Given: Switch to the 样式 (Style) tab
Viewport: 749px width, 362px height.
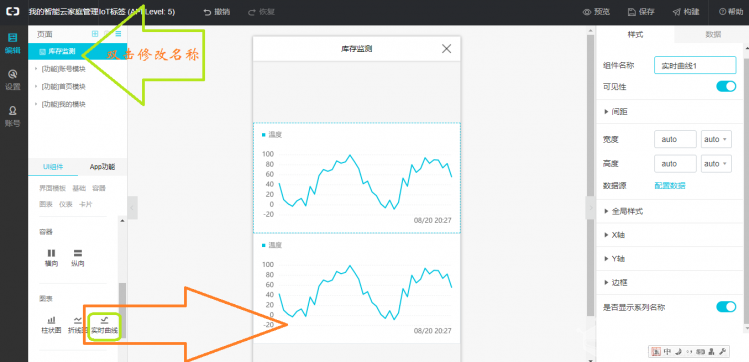Looking at the screenshot, I should tap(635, 34).
